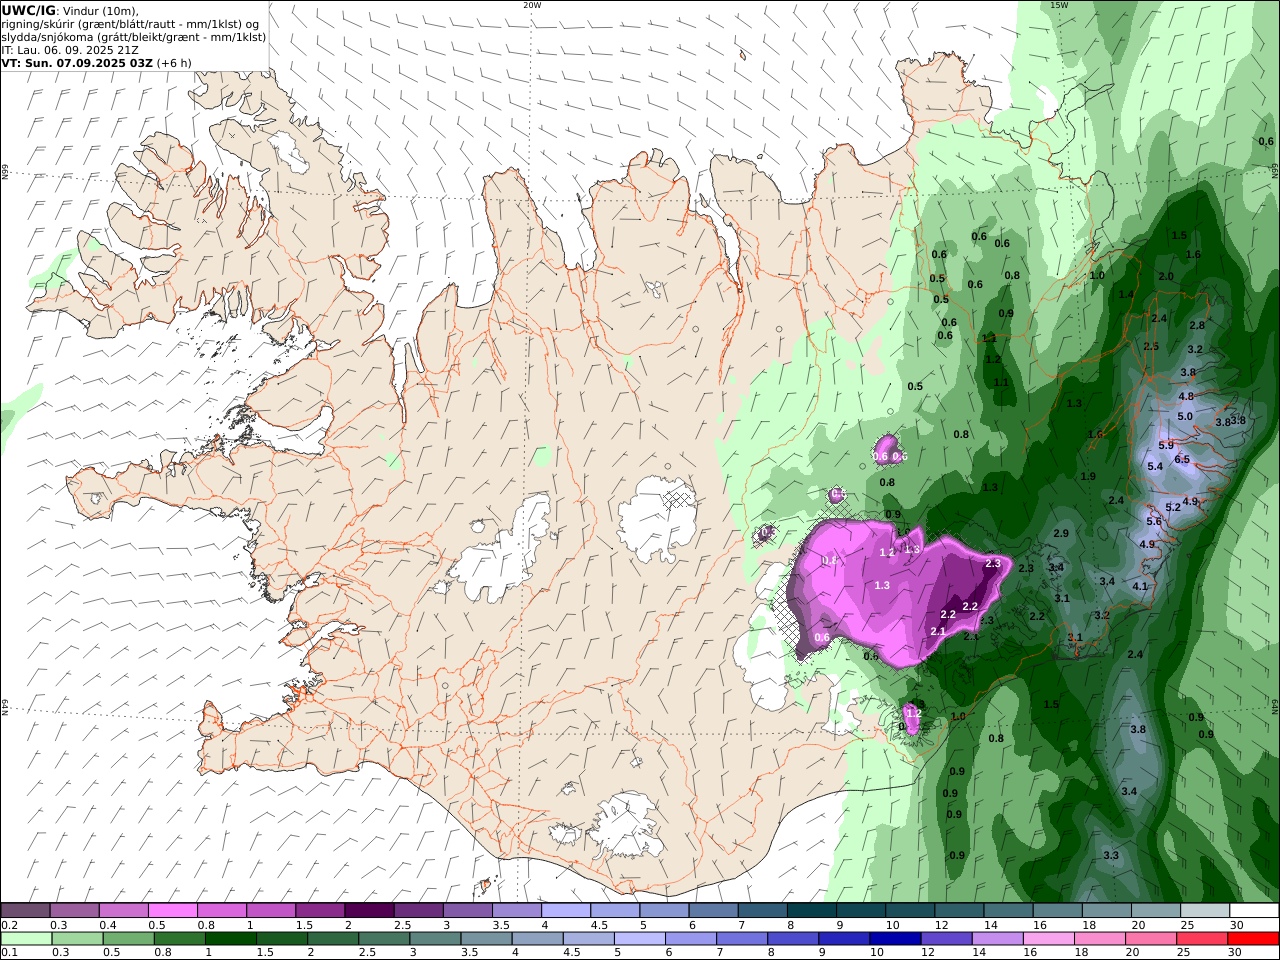The height and width of the screenshot is (960, 1280).
Task: Click the light violet 14–16 swatch, lower legend
Action: point(997,939)
